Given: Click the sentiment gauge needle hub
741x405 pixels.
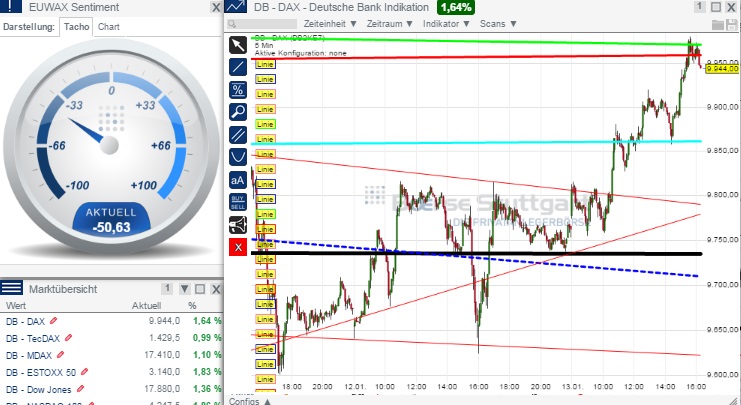Looking at the screenshot, I should pyautogui.click(x=109, y=145).
